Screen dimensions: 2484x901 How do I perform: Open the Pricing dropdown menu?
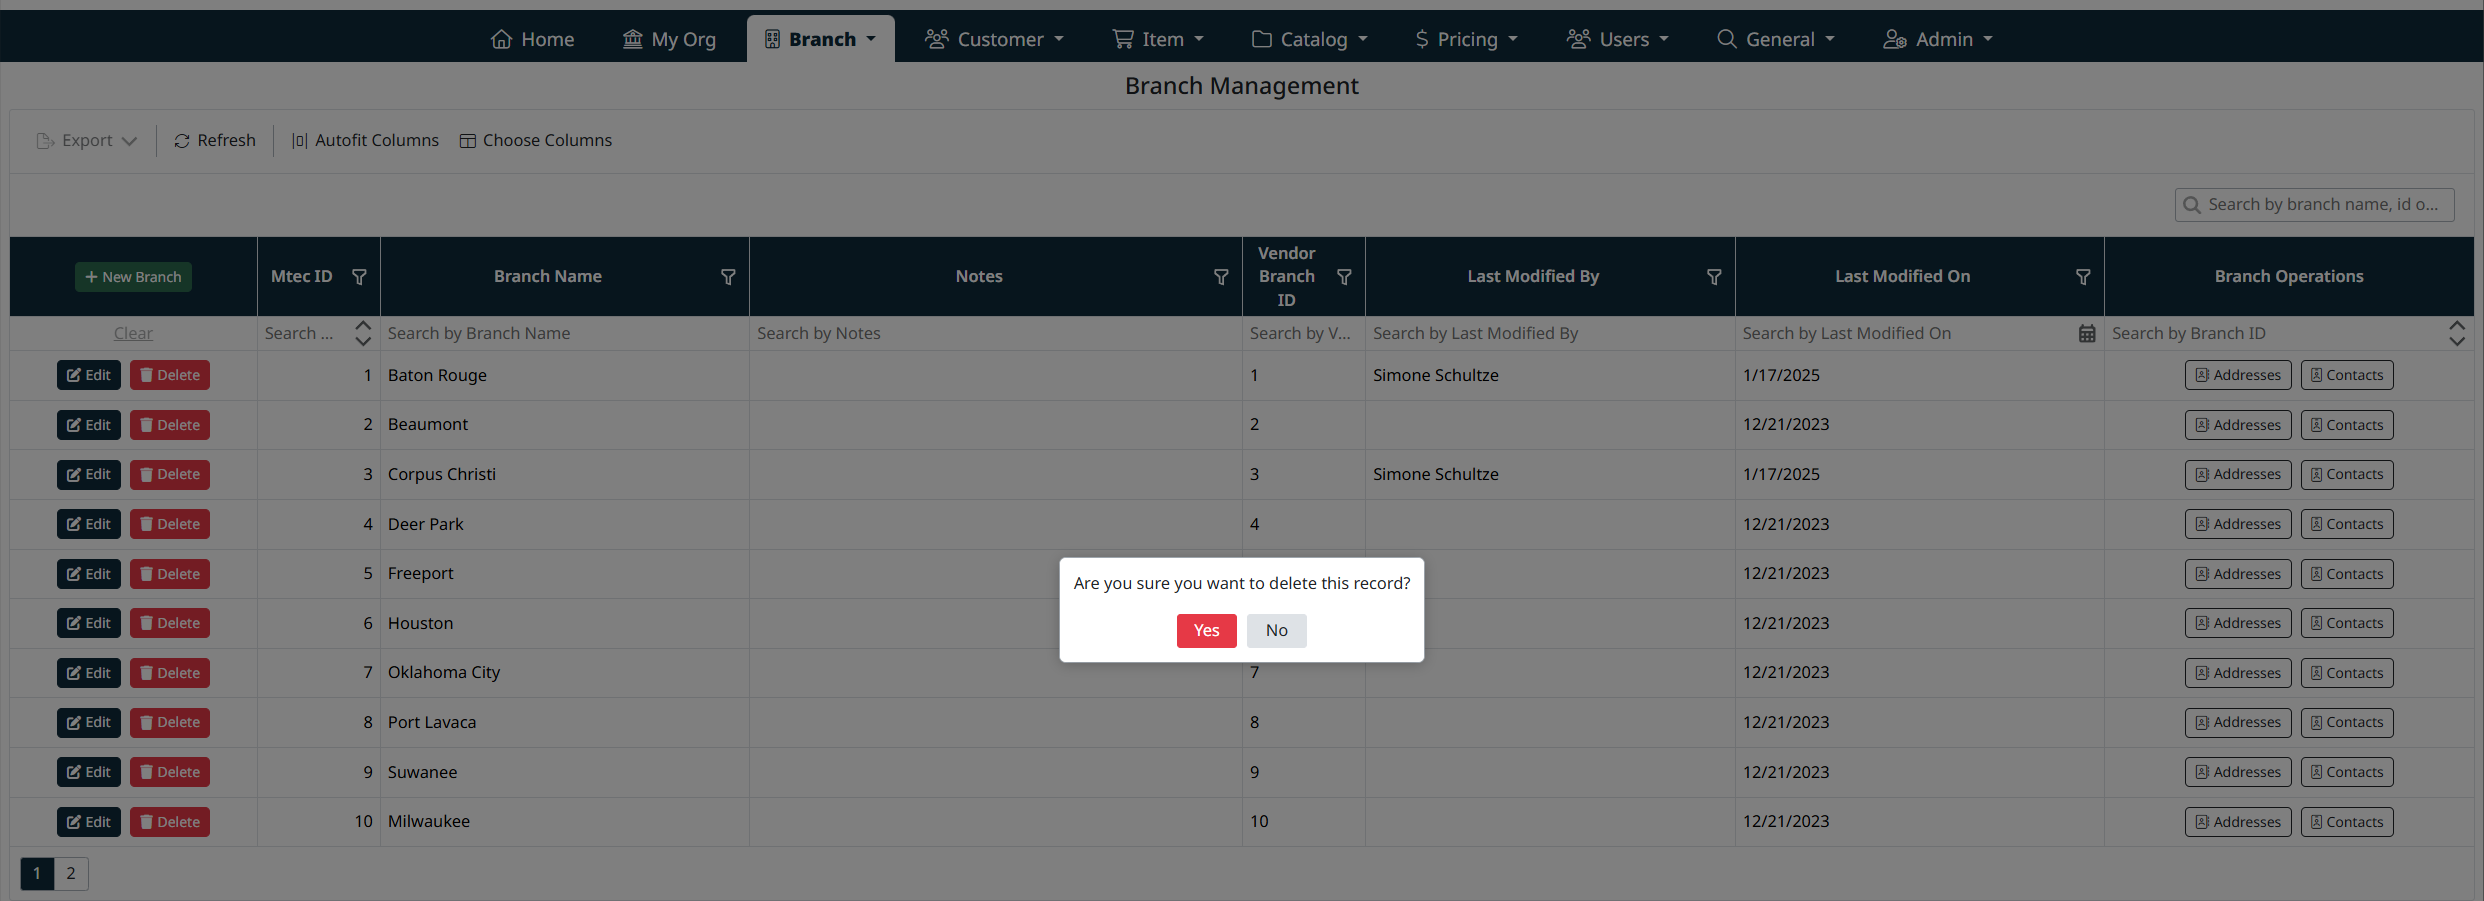point(1466,39)
